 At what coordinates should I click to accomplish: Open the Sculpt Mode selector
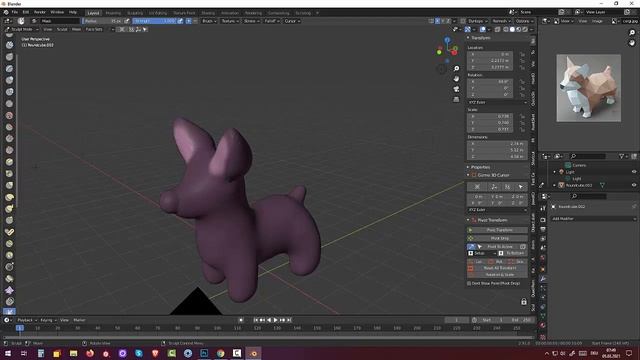22,29
